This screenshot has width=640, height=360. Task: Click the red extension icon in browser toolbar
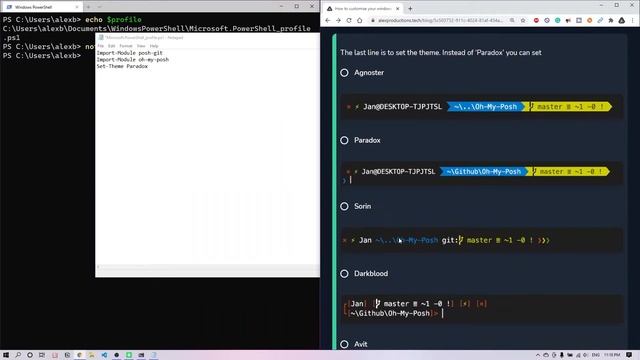pyautogui.click(x=536, y=20)
